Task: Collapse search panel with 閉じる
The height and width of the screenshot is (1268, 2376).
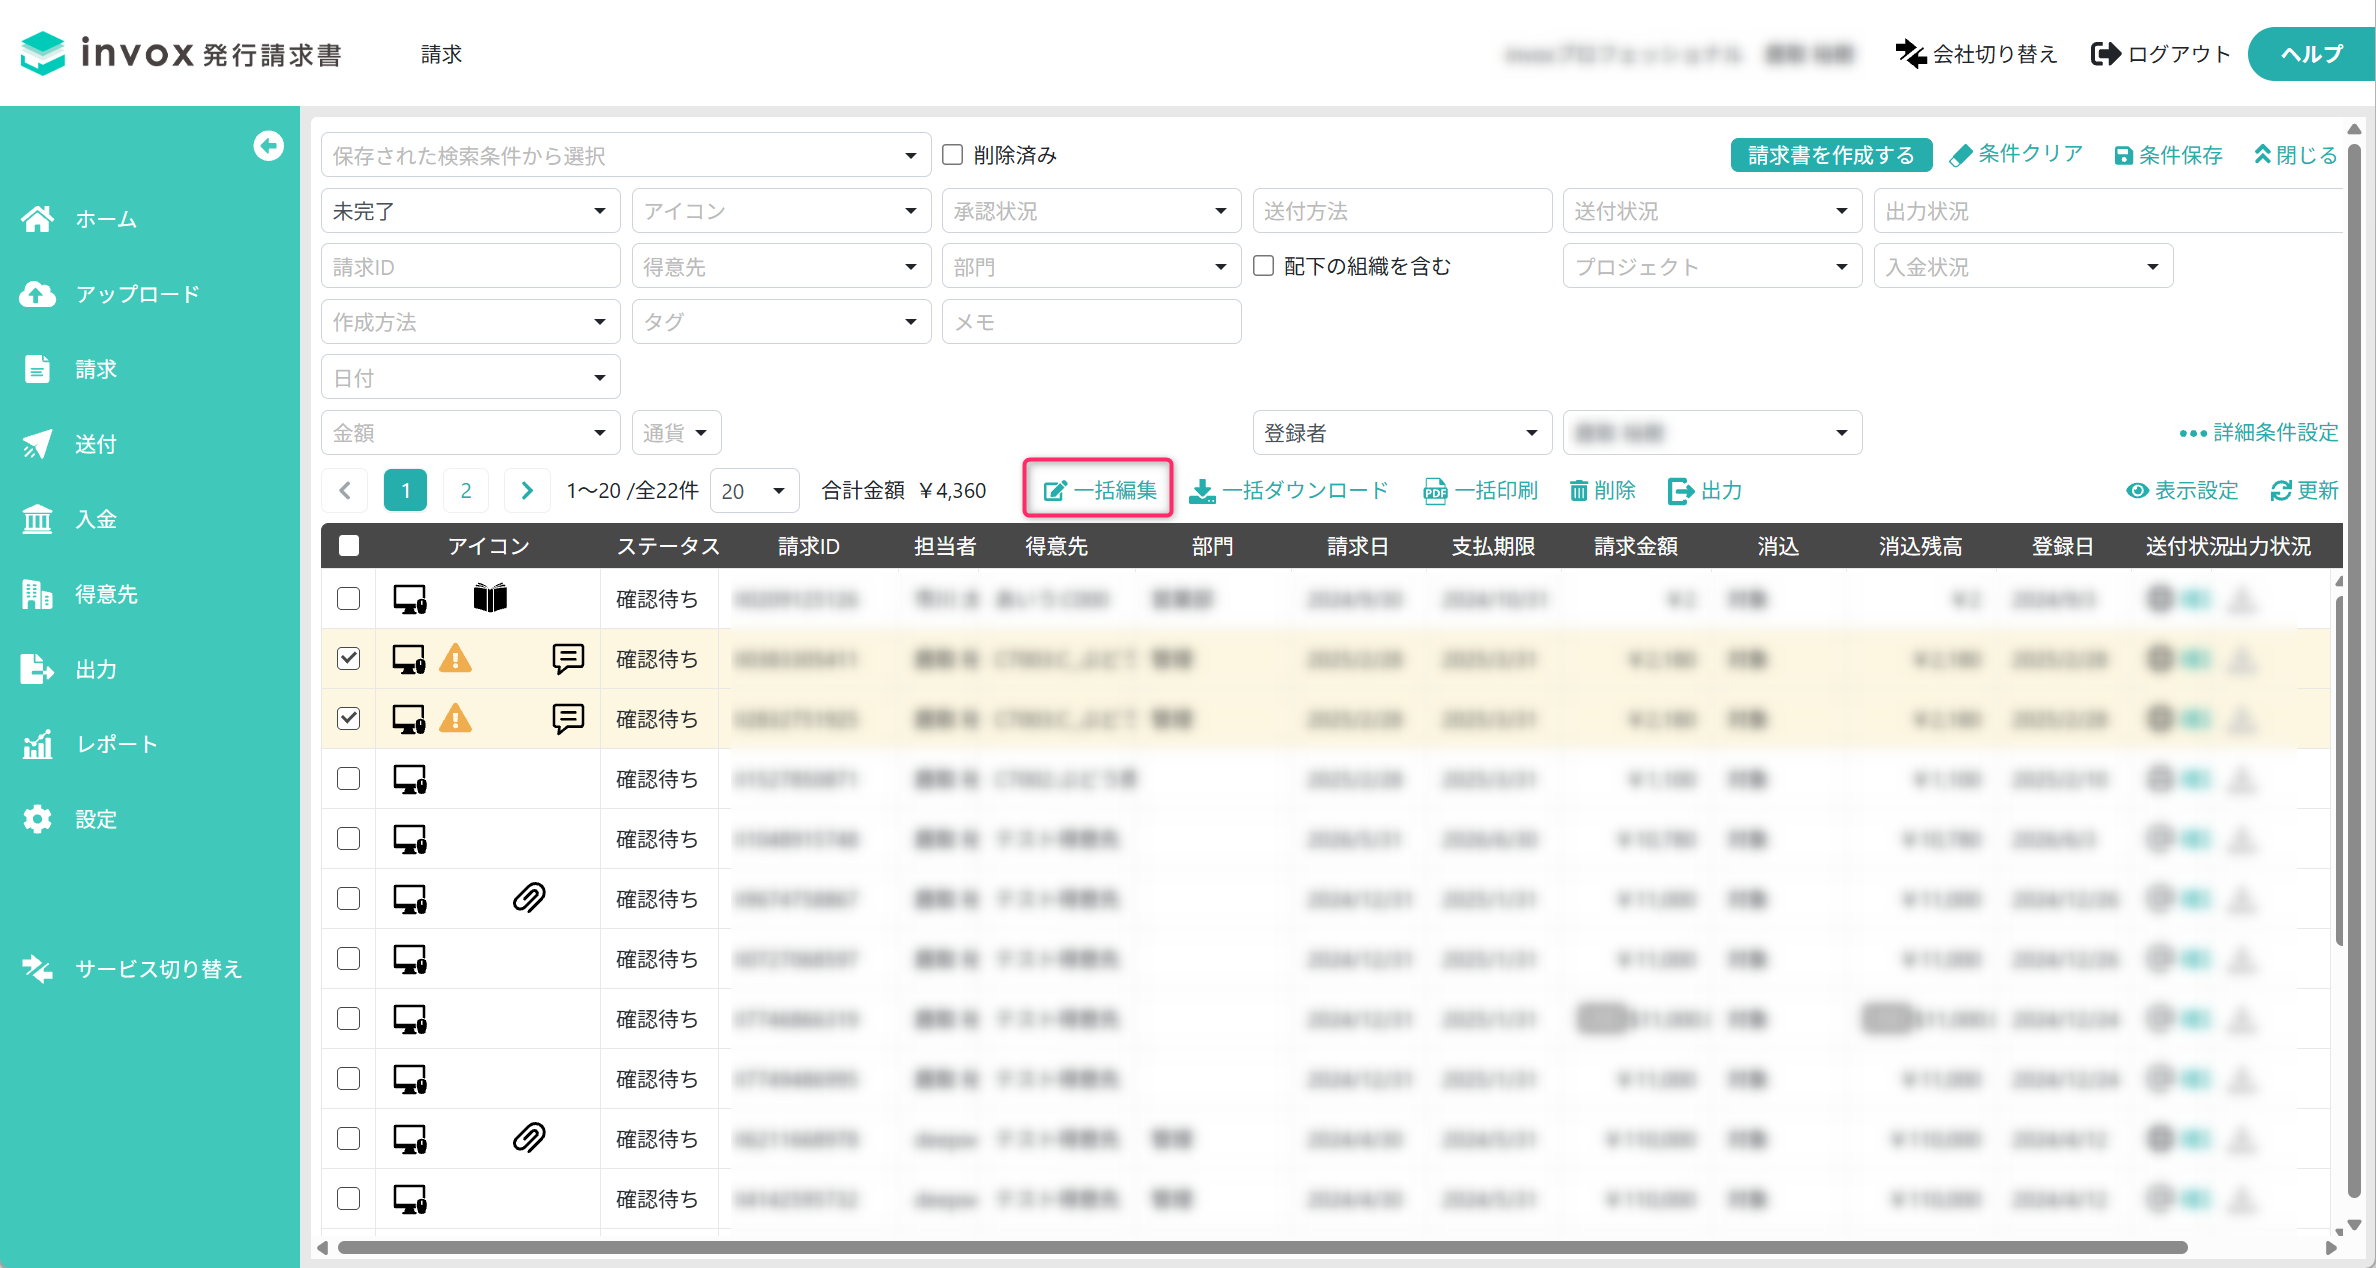Action: tap(2295, 155)
